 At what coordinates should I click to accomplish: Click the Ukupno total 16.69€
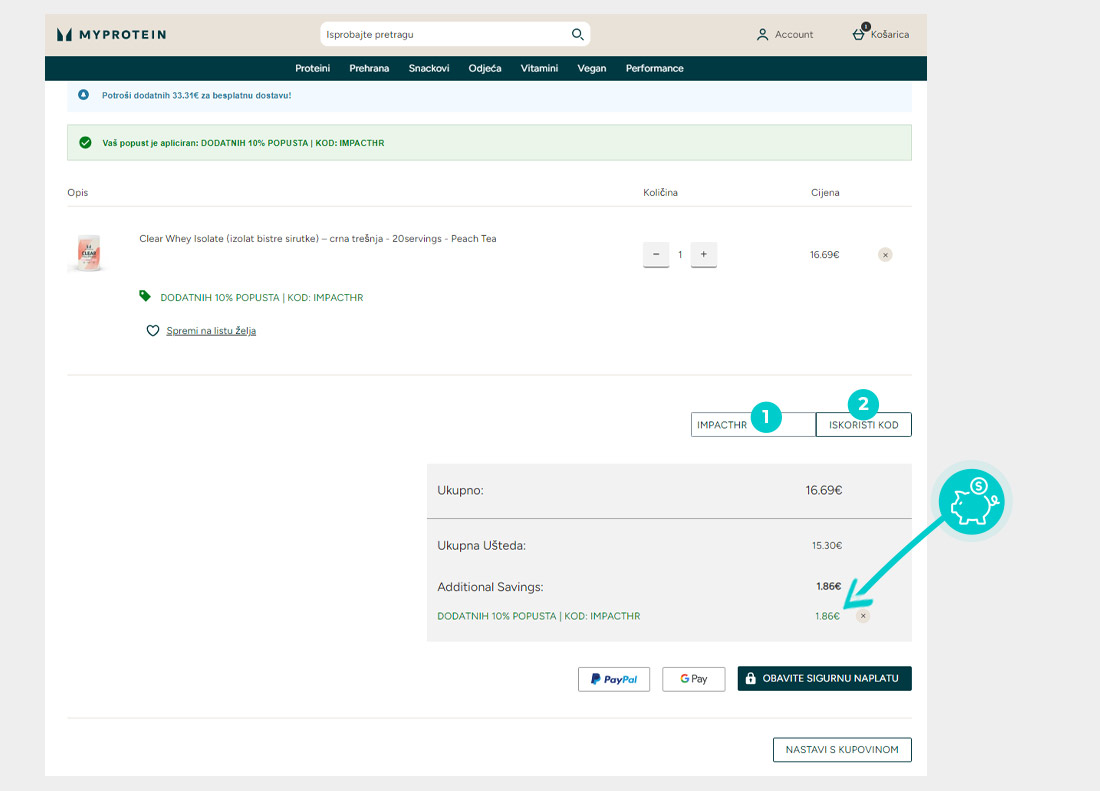(824, 490)
